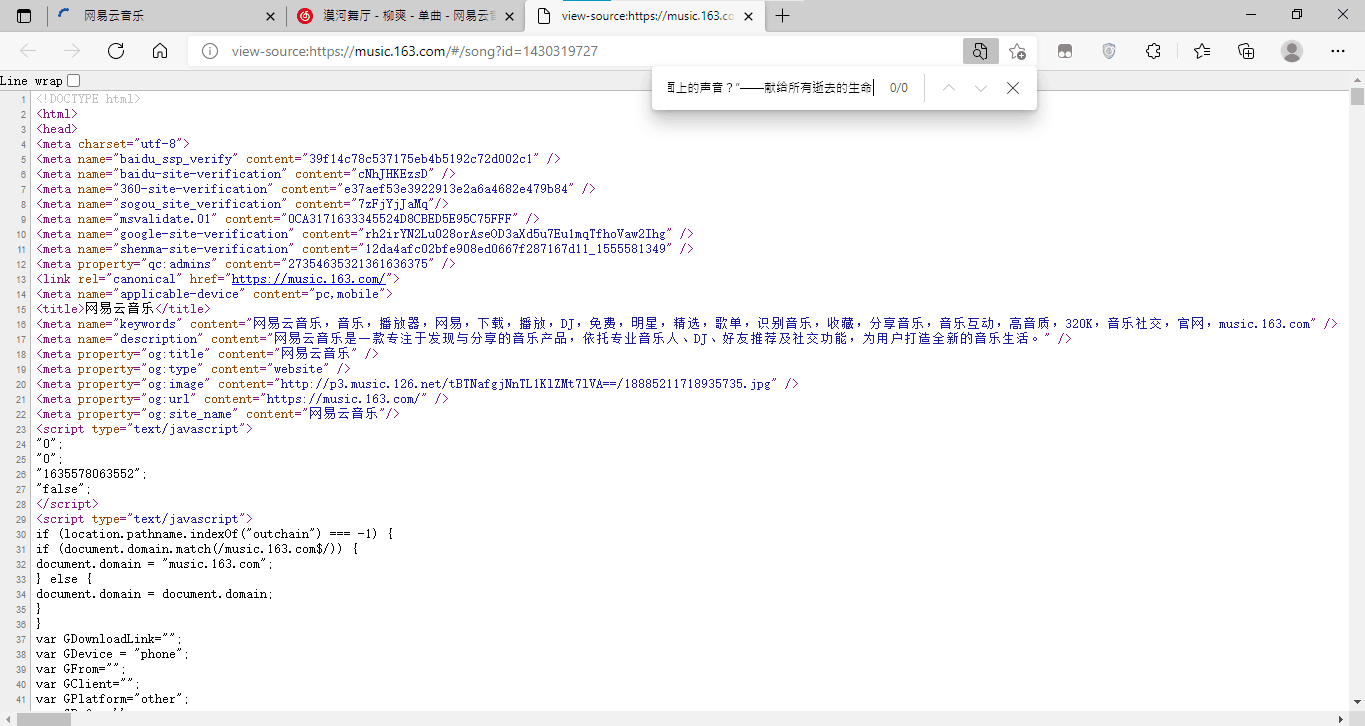Click the <title>网易云音乐</title> line
This screenshot has height=726, width=1365.
pyautogui.click(x=123, y=309)
